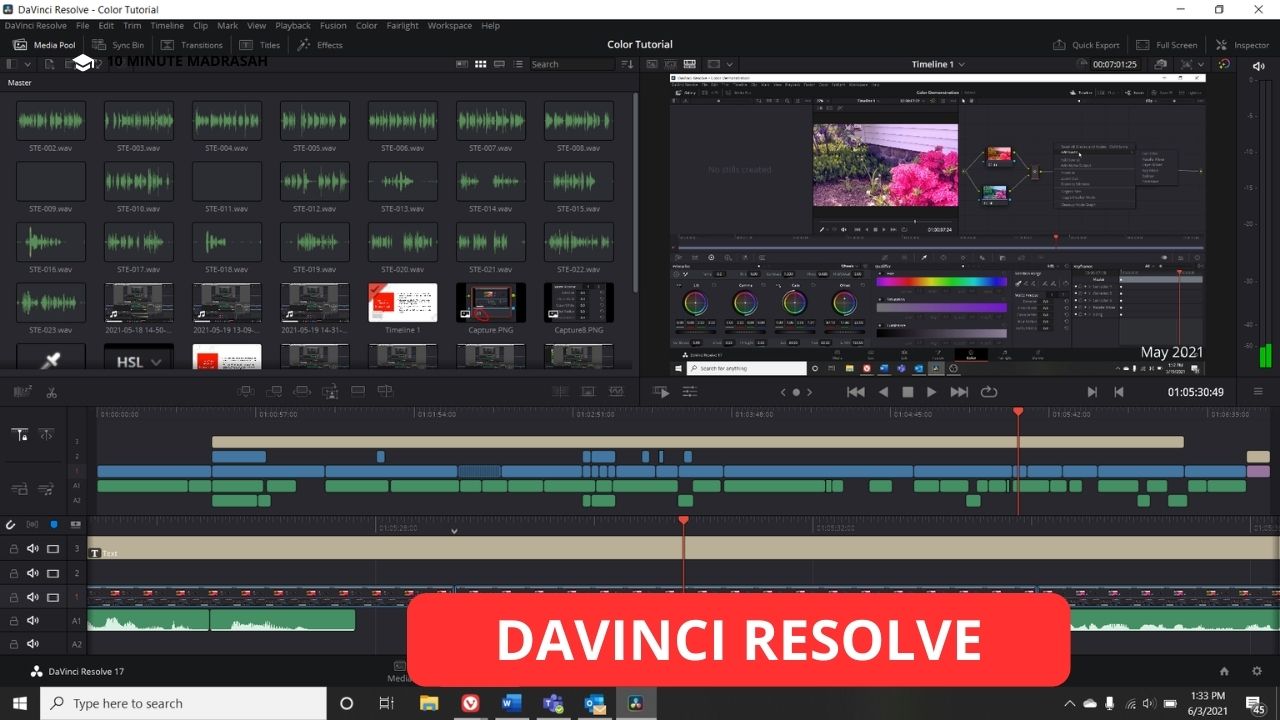
Task: Click the bypass color grades icon
Action: pyautogui.click(x=1224, y=64)
